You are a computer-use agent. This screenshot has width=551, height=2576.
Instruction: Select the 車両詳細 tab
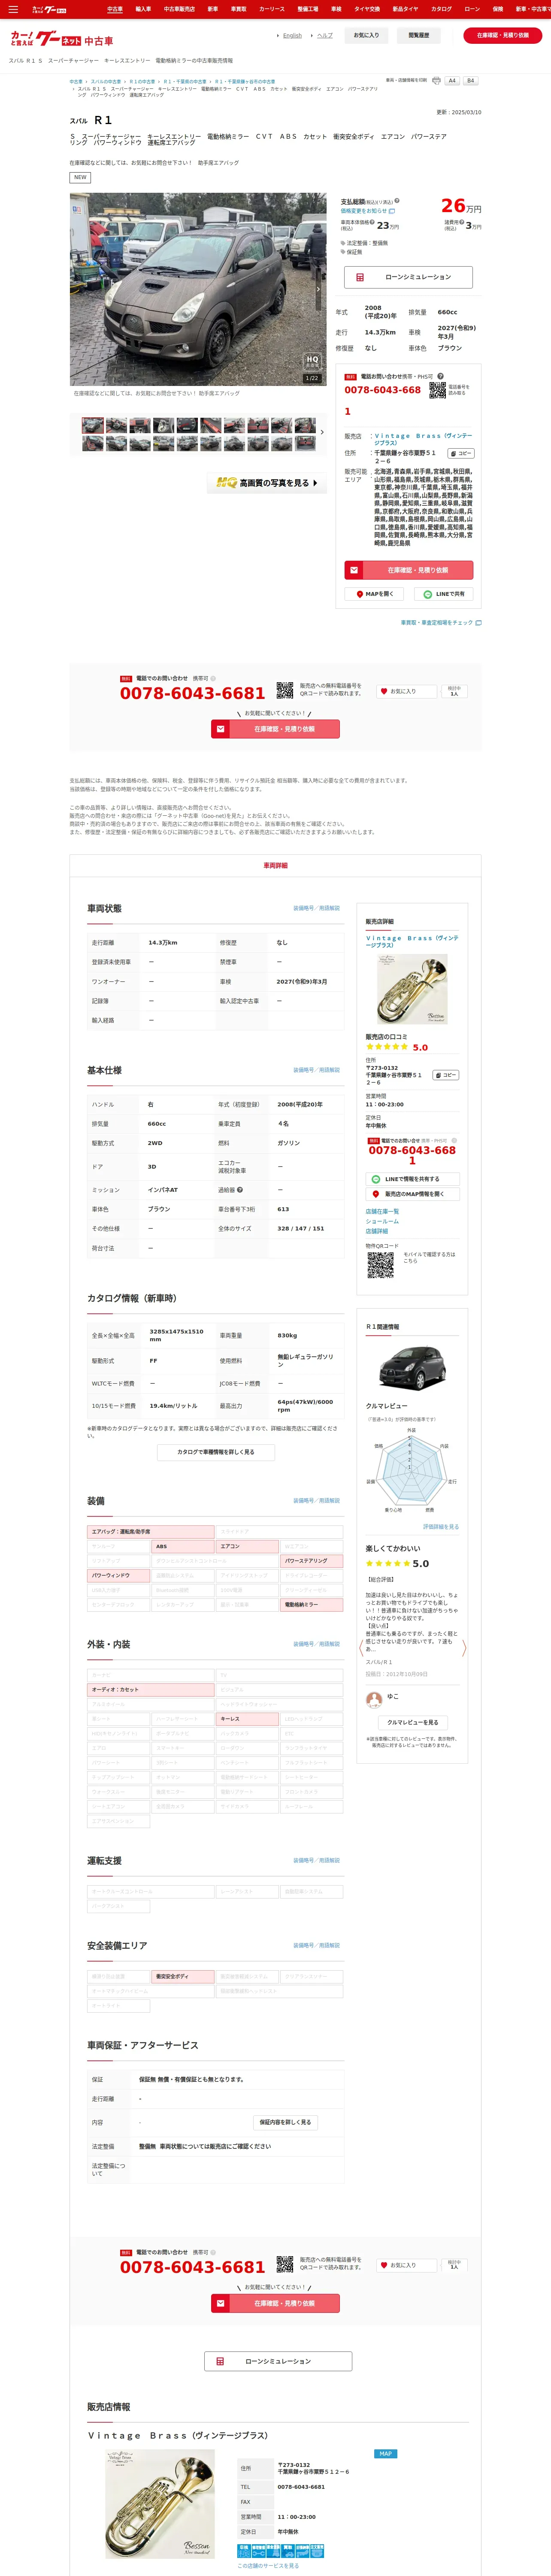point(275,865)
